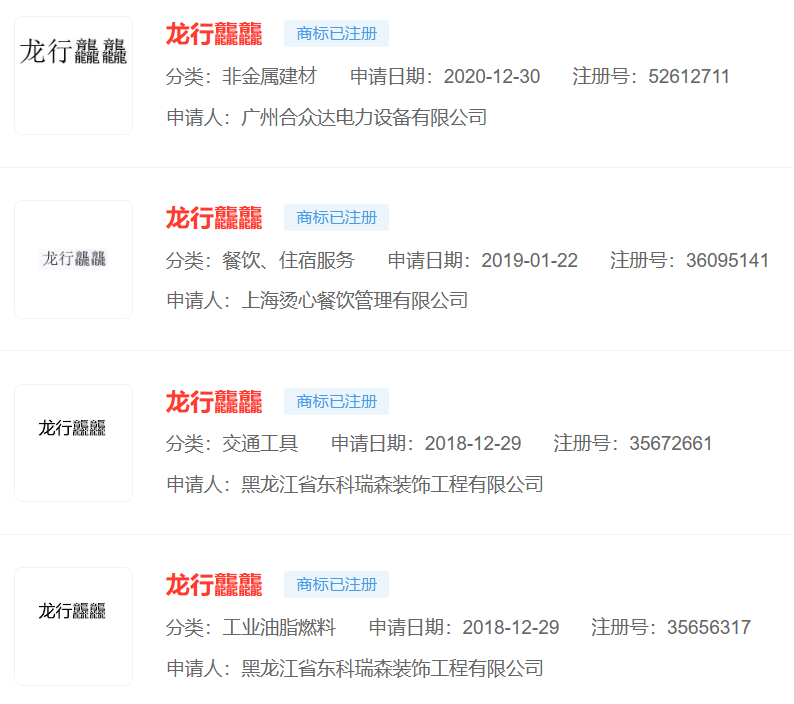Select text 分类：非金属建材

(241, 76)
